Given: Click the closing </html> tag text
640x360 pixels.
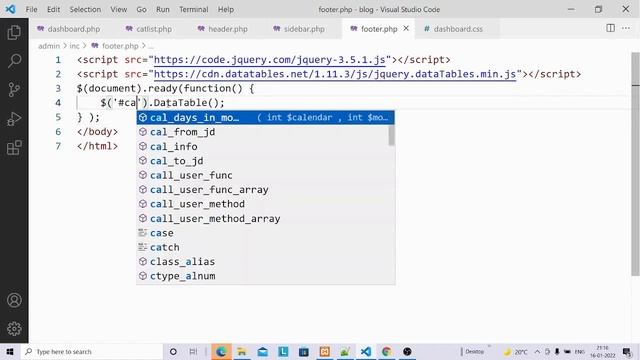Looking at the screenshot, I should coord(97,146).
